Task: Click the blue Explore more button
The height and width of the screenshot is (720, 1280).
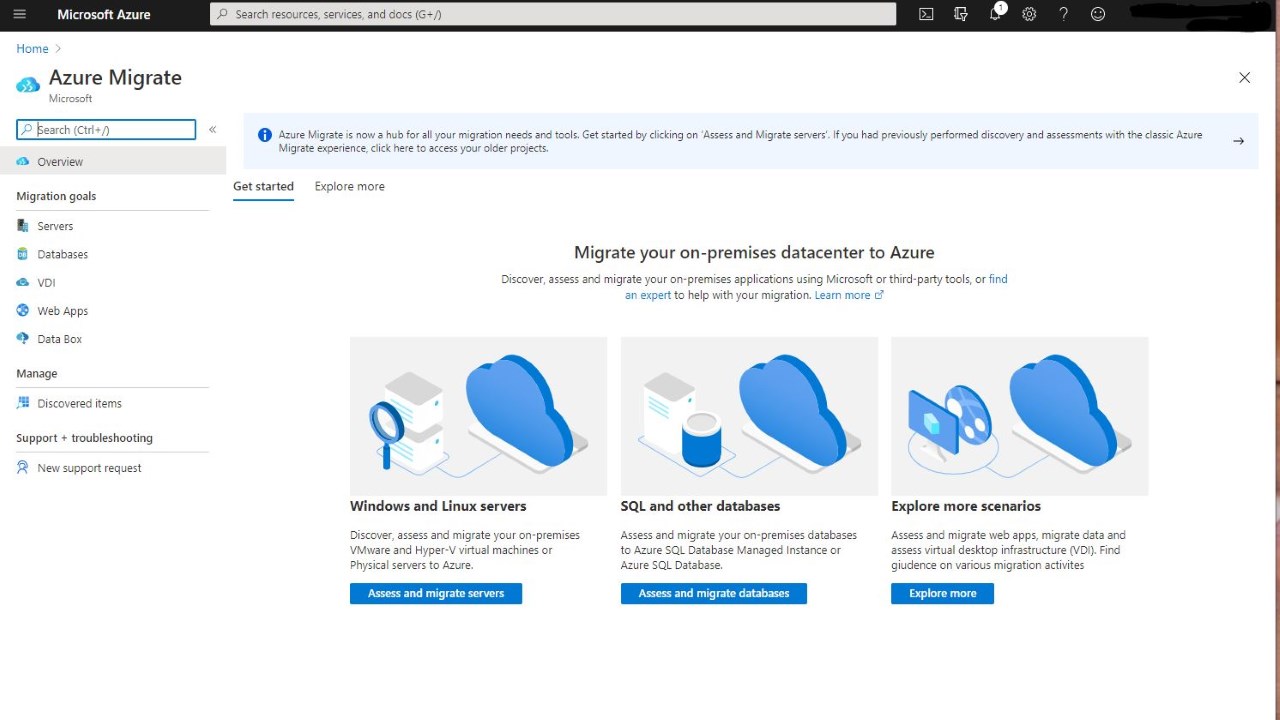Action: click(x=942, y=593)
